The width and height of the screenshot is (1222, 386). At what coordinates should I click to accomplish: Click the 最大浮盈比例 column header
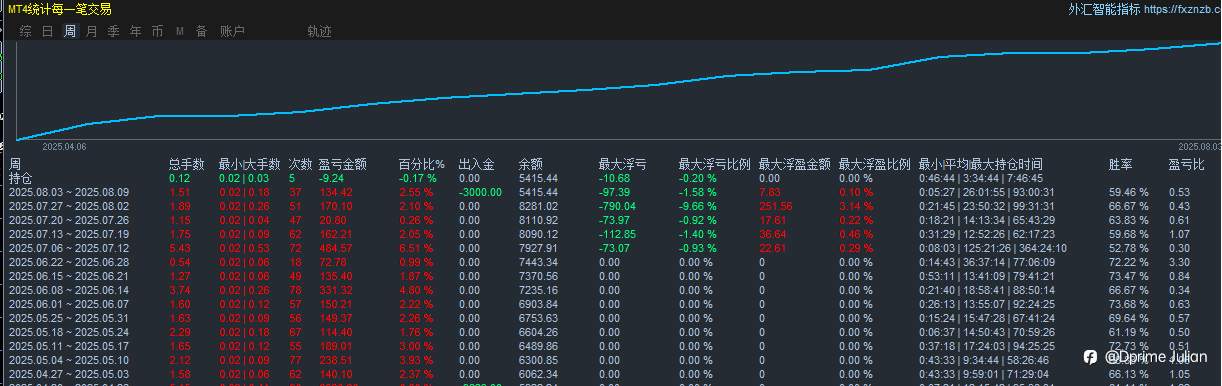(x=874, y=164)
